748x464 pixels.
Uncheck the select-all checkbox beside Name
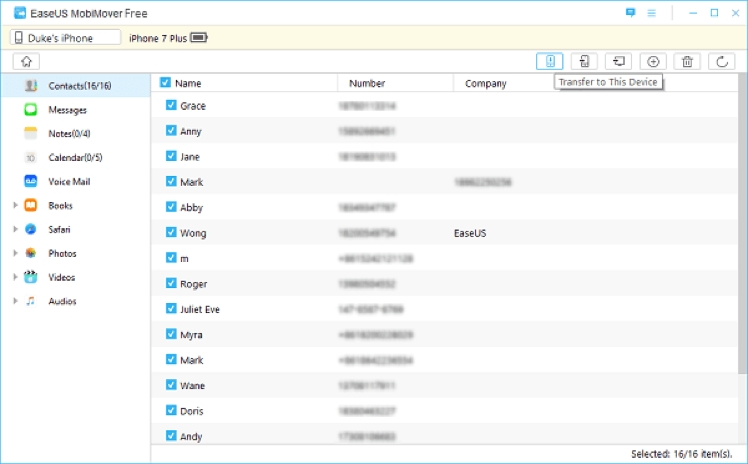click(x=165, y=83)
